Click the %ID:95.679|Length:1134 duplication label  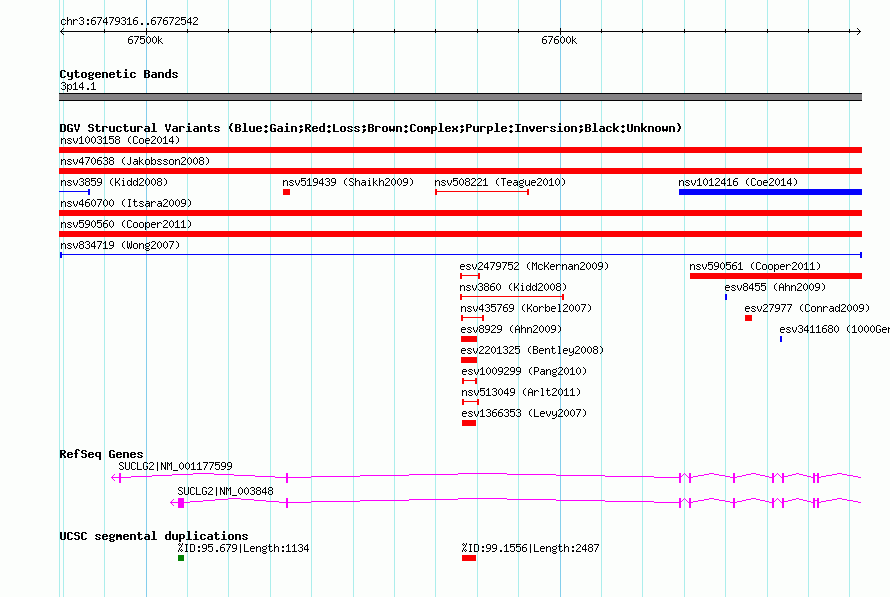243,548
